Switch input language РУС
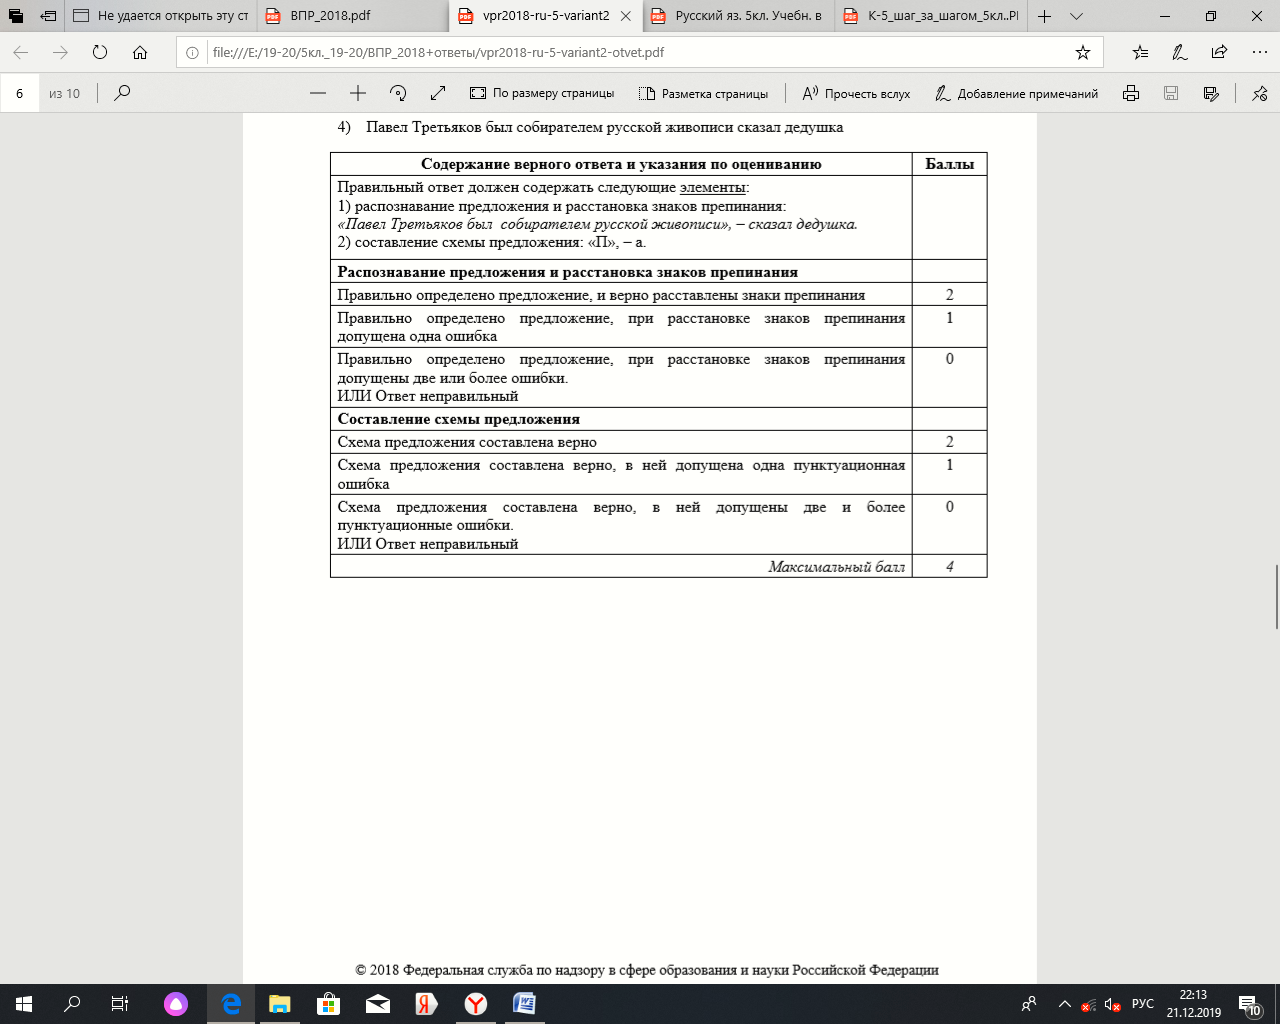 (1143, 1004)
